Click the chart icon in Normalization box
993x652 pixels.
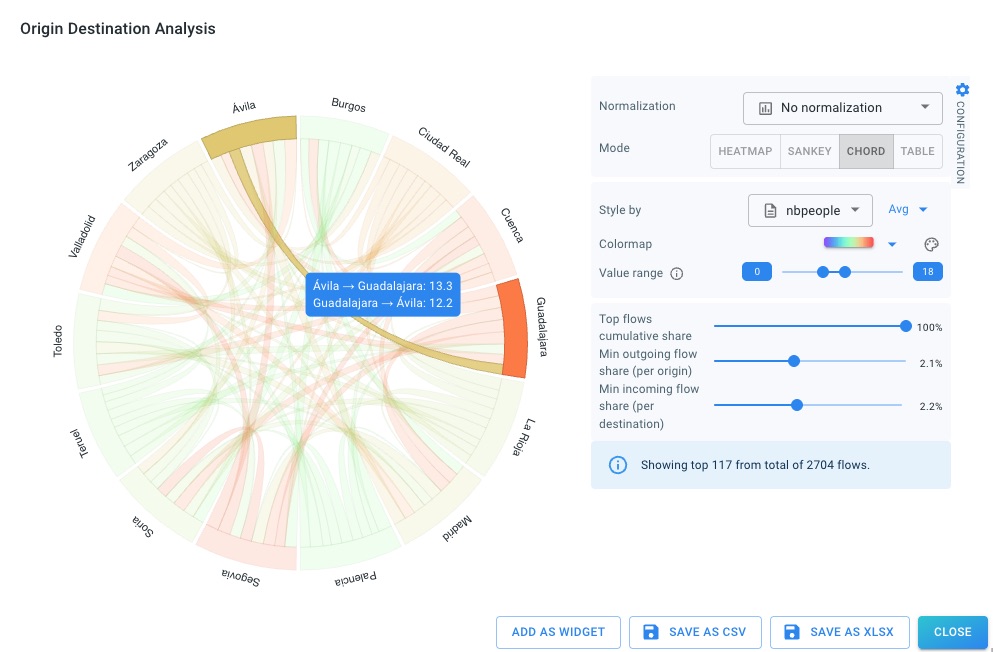tap(765, 108)
